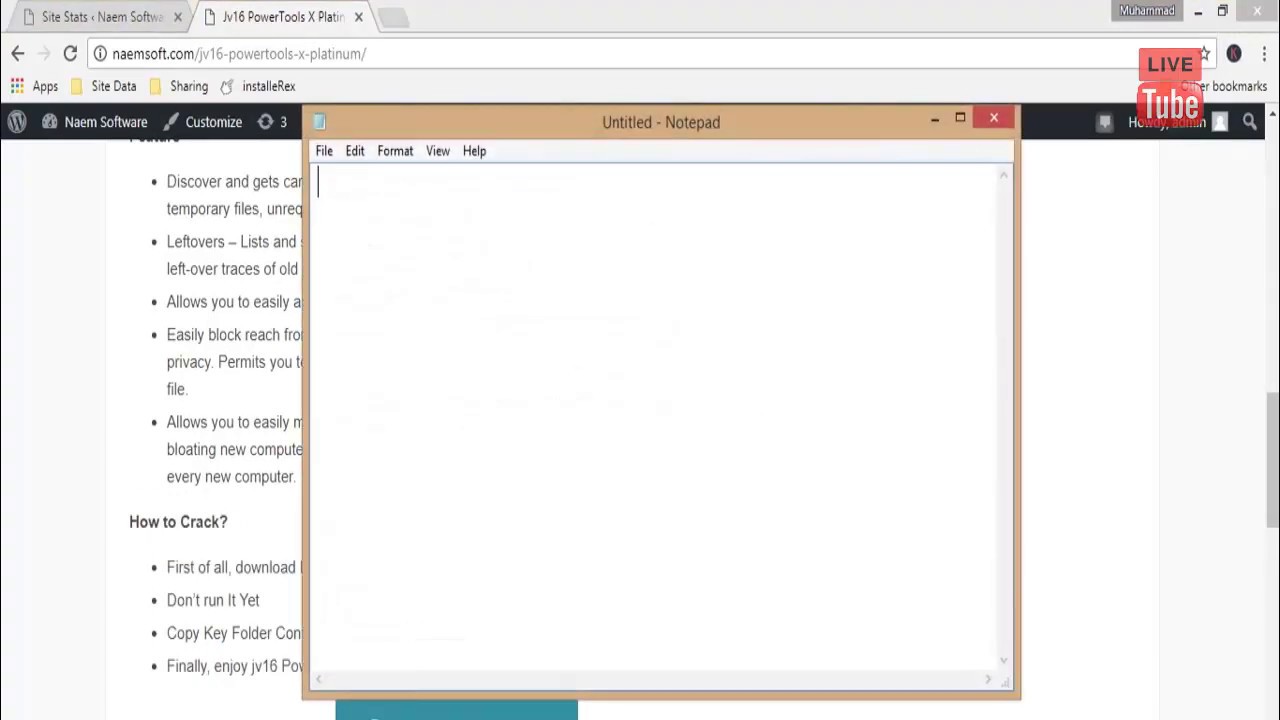This screenshot has width=1280, height=720.
Task: Click the 'Don't run It Yet' list item
Action: [213, 600]
